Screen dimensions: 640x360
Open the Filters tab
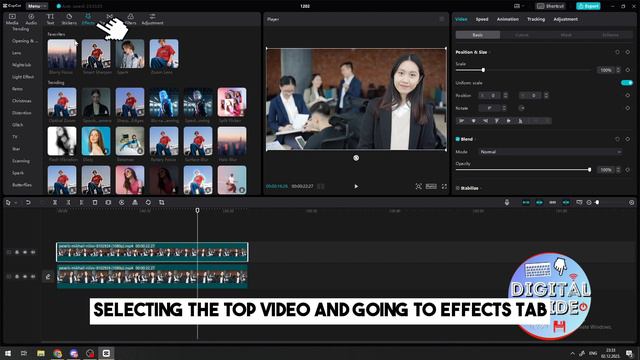[x=131, y=19]
